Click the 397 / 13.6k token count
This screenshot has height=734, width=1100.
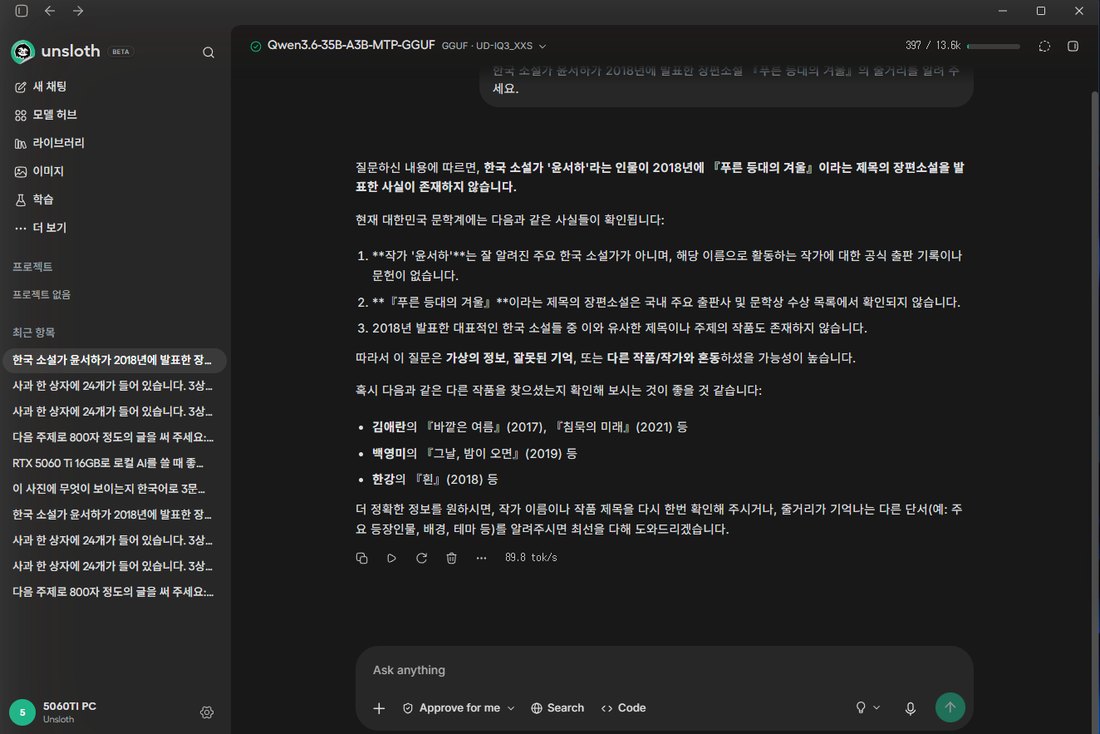tap(932, 45)
